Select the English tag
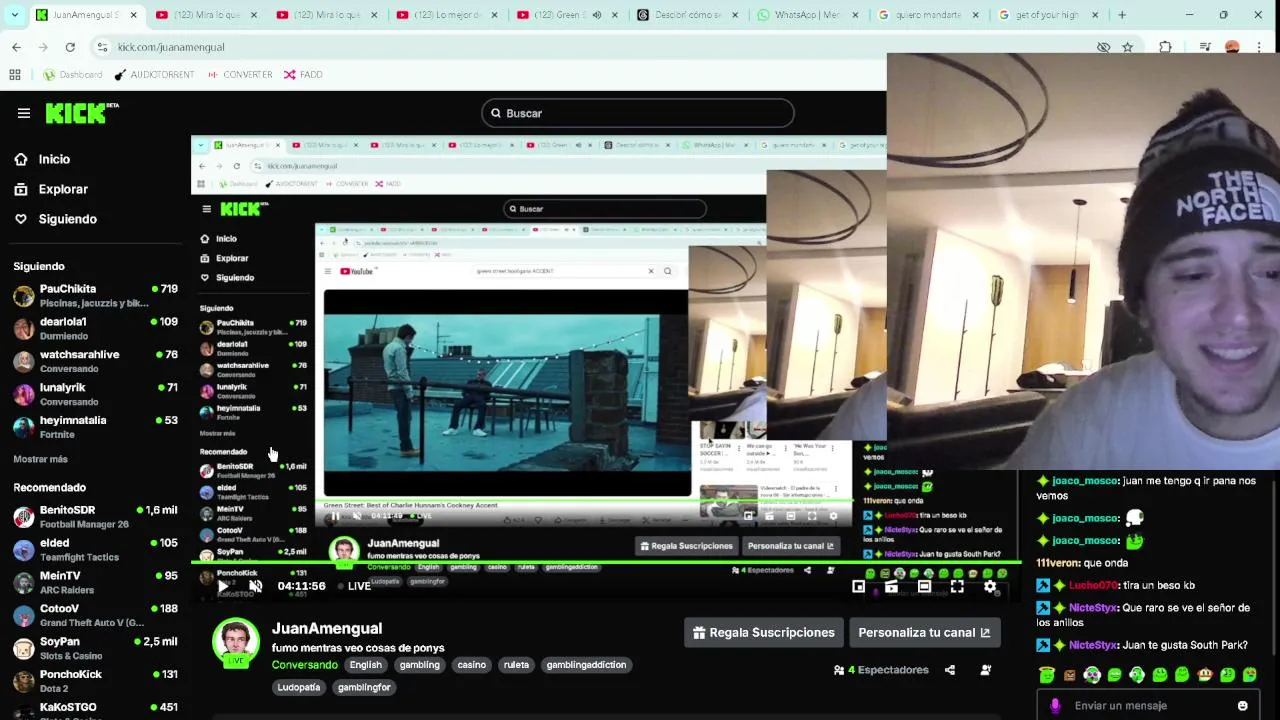Viewport: 1280px width, 720px height. click(x=365, y=665)
